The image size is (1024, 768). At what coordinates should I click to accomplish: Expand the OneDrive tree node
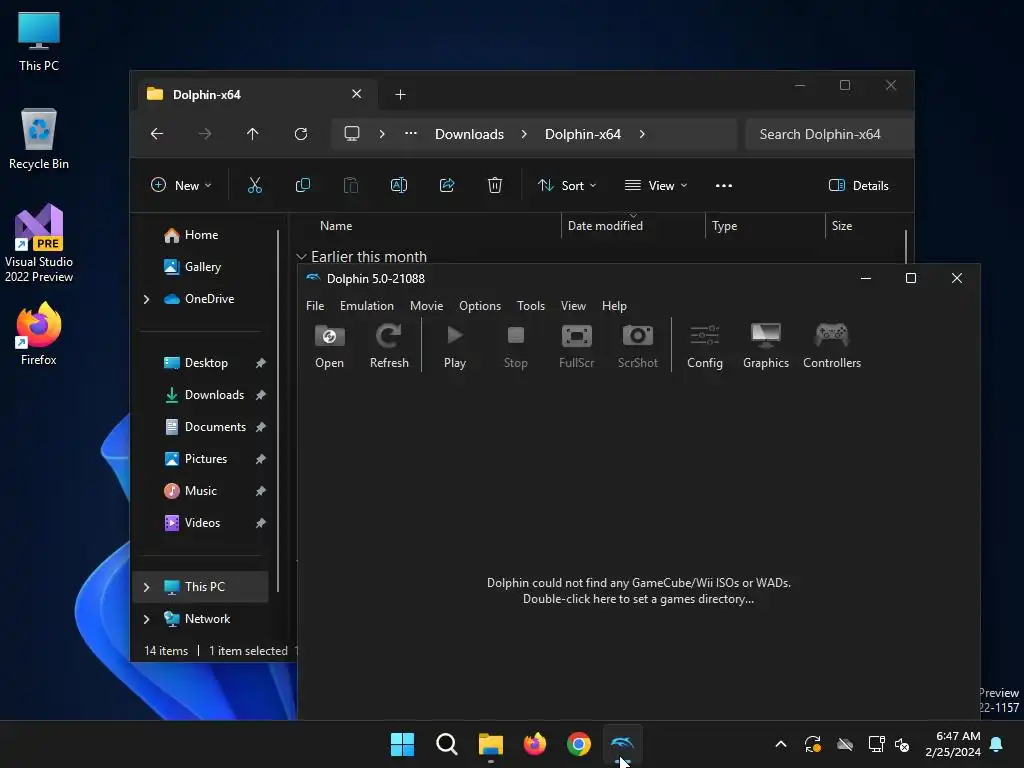pos(146,299)
